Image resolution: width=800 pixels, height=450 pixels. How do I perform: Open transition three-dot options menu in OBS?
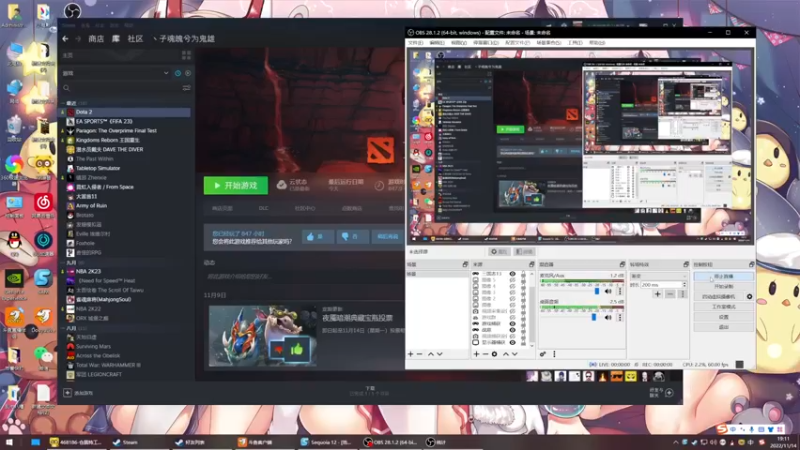pos(682,294)
